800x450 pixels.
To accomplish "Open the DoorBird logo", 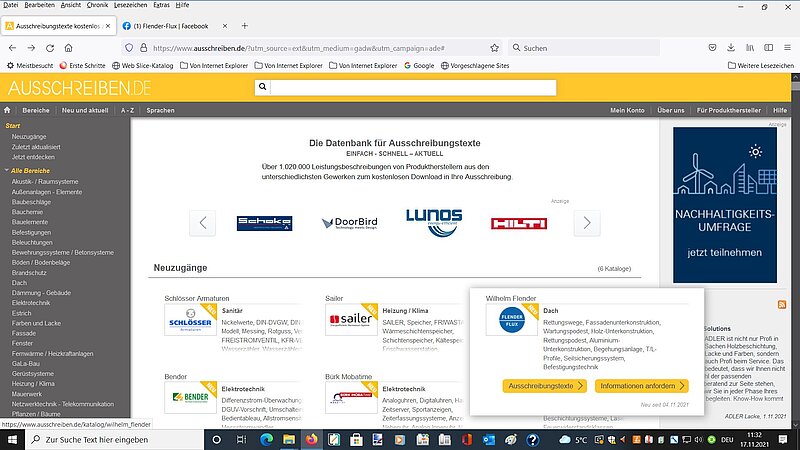I will pyautogui.click(x=350, y=223).
